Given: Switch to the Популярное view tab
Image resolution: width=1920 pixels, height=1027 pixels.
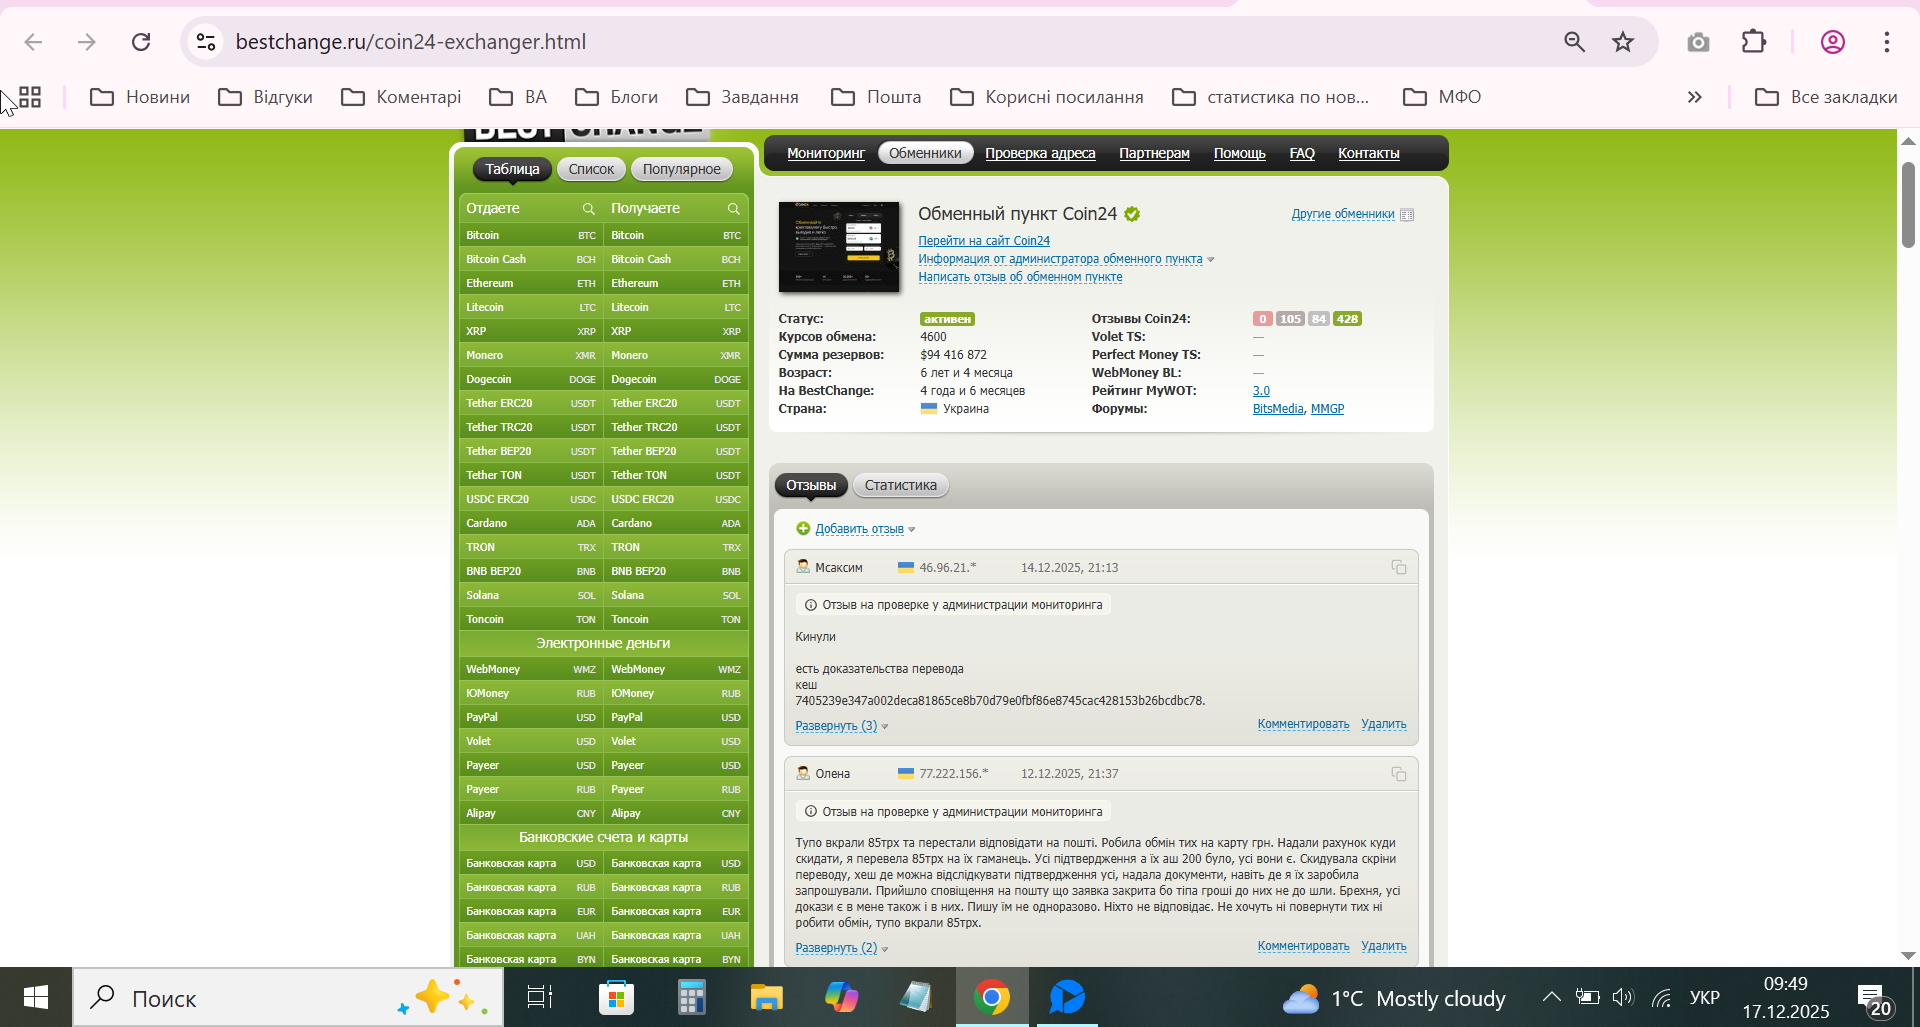Looking at the screenshot, I should click(x=682, y=169).
